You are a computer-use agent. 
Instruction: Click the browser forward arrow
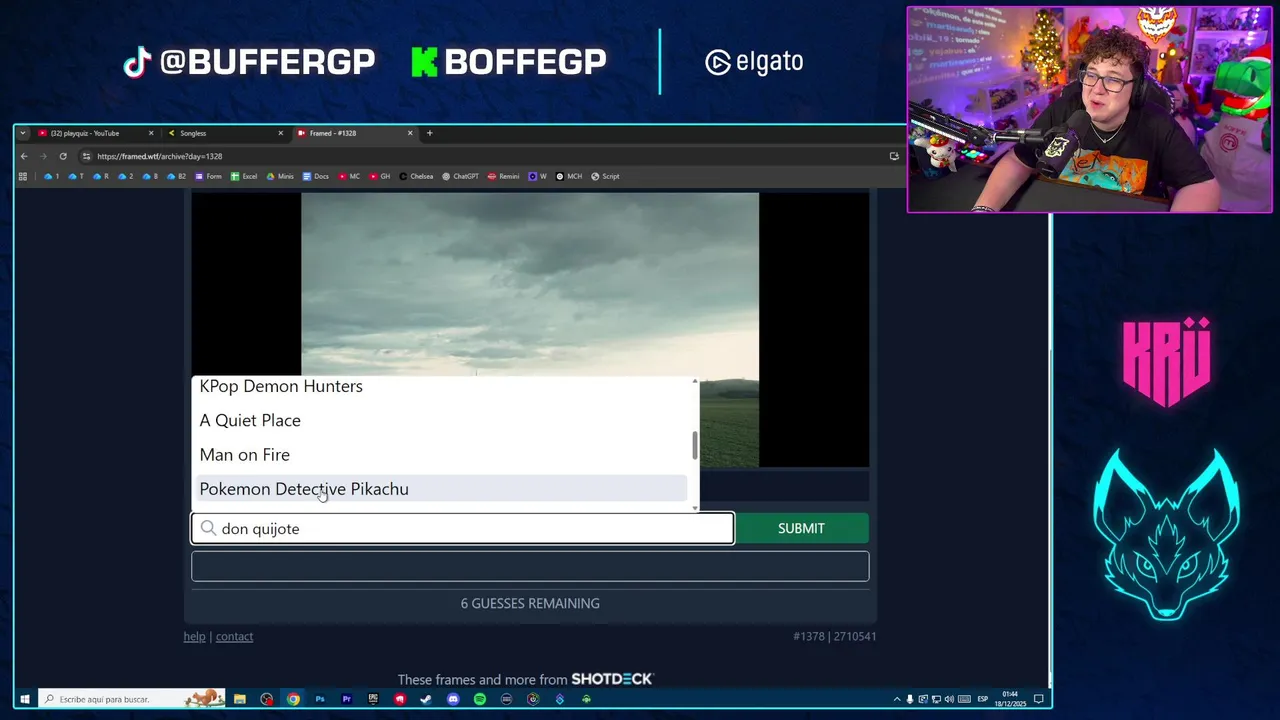point(43,156)
